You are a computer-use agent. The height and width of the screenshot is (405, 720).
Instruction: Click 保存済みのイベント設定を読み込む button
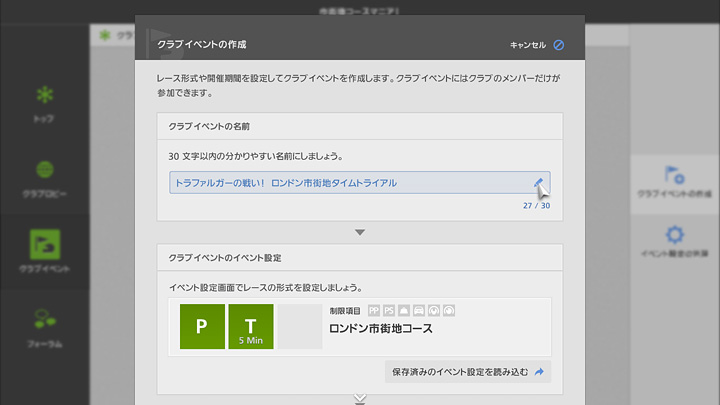[x=467, y=372]
